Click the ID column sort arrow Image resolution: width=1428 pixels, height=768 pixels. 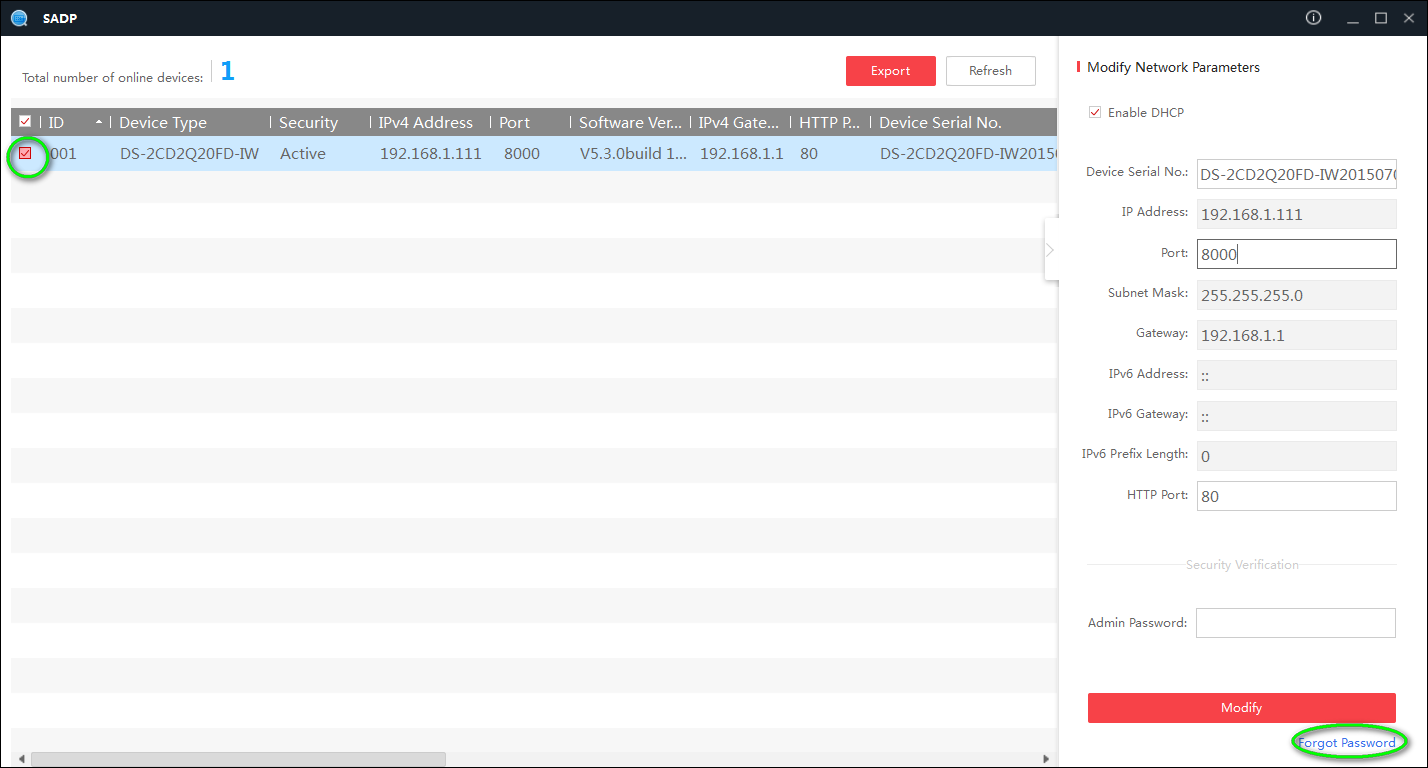coord(99,121)
